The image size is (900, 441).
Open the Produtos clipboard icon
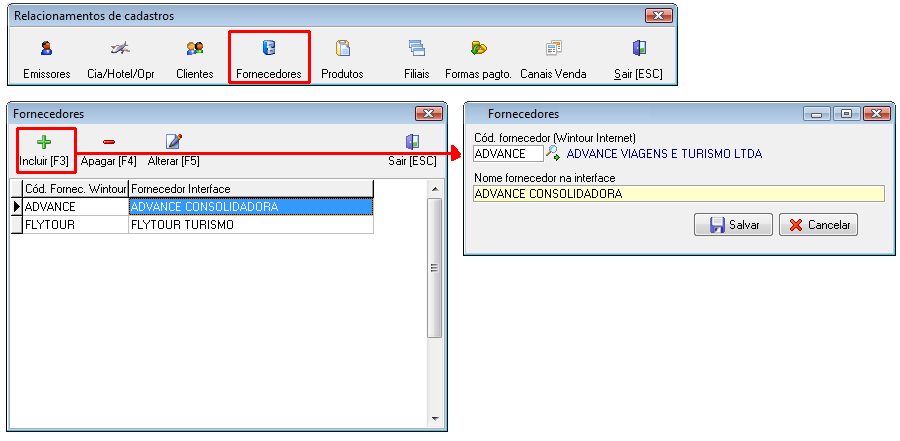tap(343, 48)
